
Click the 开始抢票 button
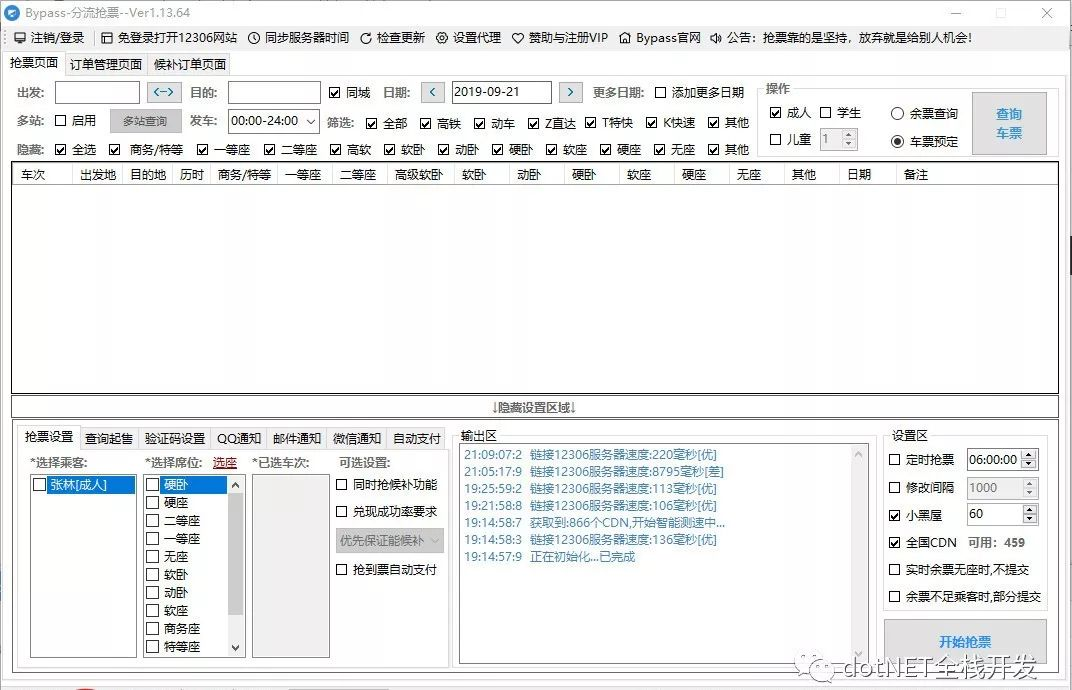(965, 641)
